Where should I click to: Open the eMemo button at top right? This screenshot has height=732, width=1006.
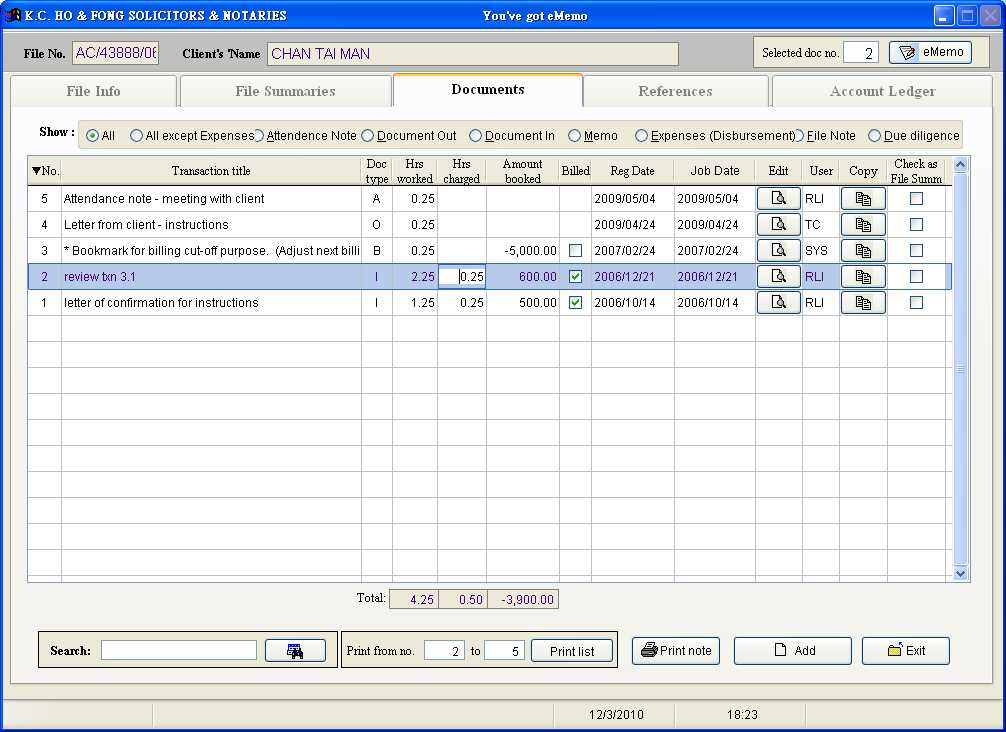click(x=930, y=53)
